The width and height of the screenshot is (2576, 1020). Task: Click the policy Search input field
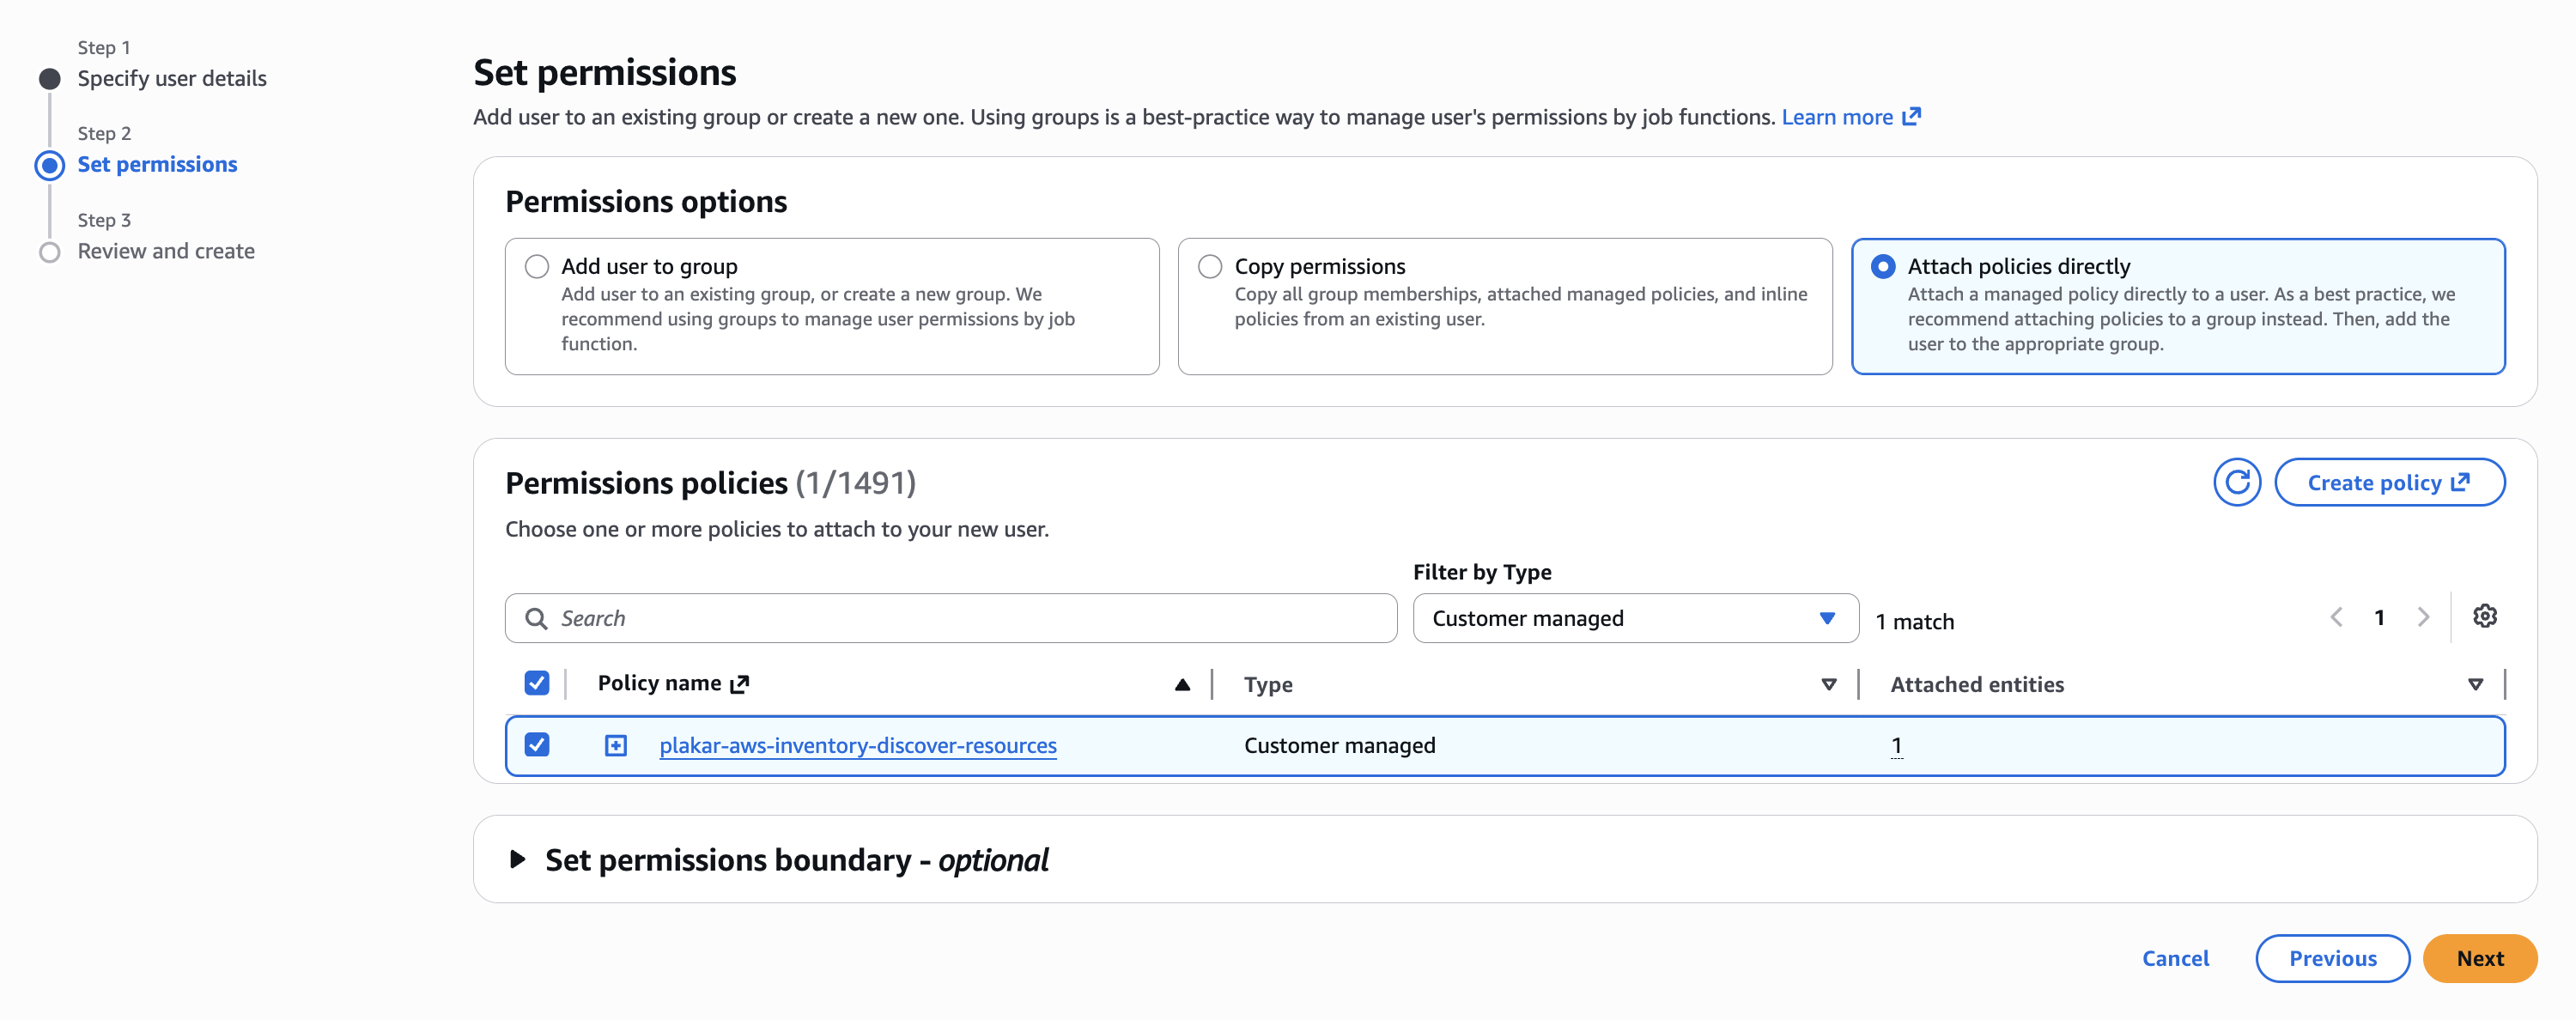click(x=950, y=619)
